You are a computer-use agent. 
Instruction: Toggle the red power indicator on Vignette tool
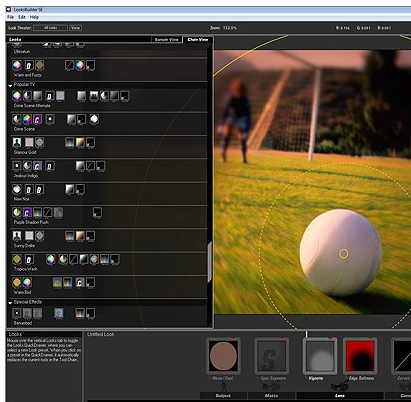tap(330, 339)
